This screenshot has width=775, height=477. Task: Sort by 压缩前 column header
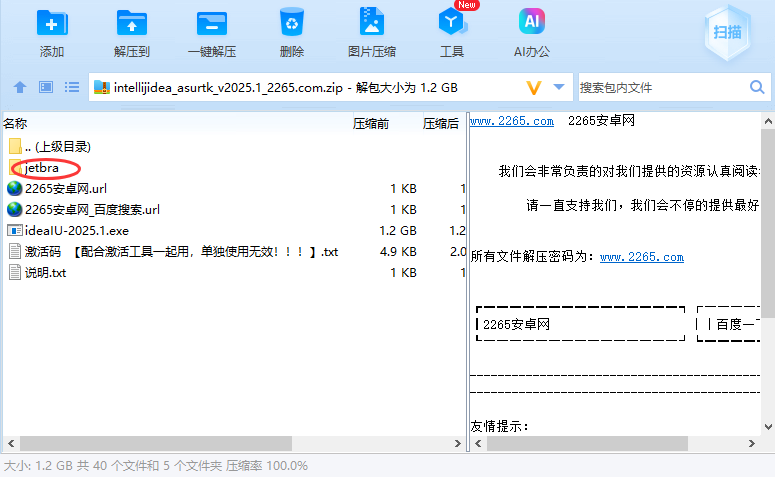pos(371,124)
